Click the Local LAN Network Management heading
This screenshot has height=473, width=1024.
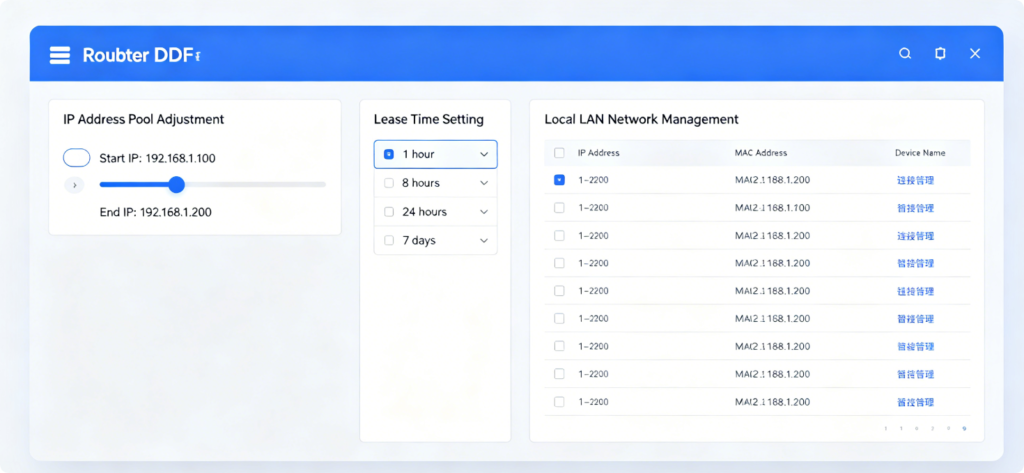tap(641, 120)
